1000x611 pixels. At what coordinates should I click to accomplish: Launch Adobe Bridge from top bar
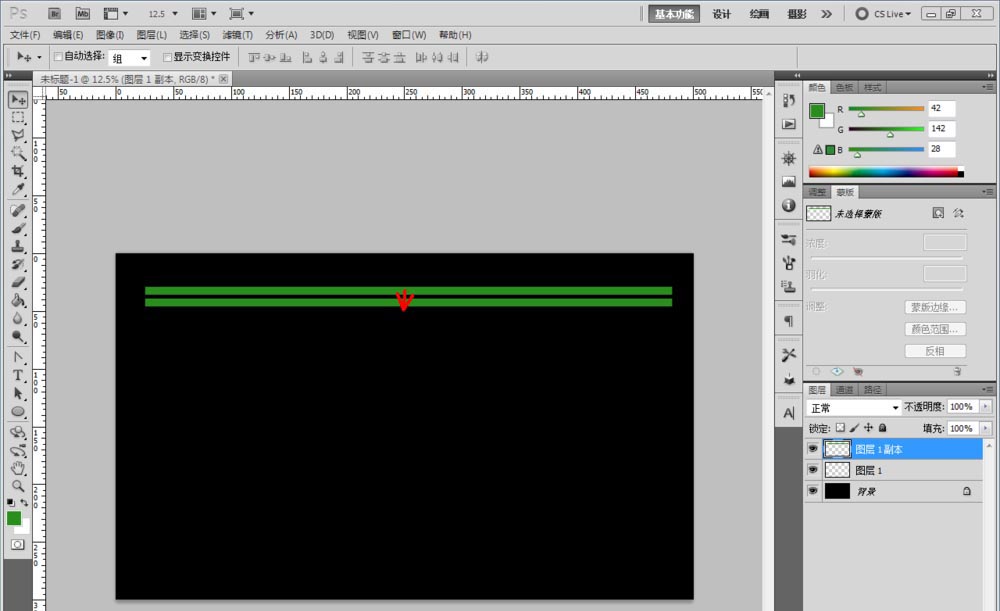pyautogui.click(x=55, y=13)
